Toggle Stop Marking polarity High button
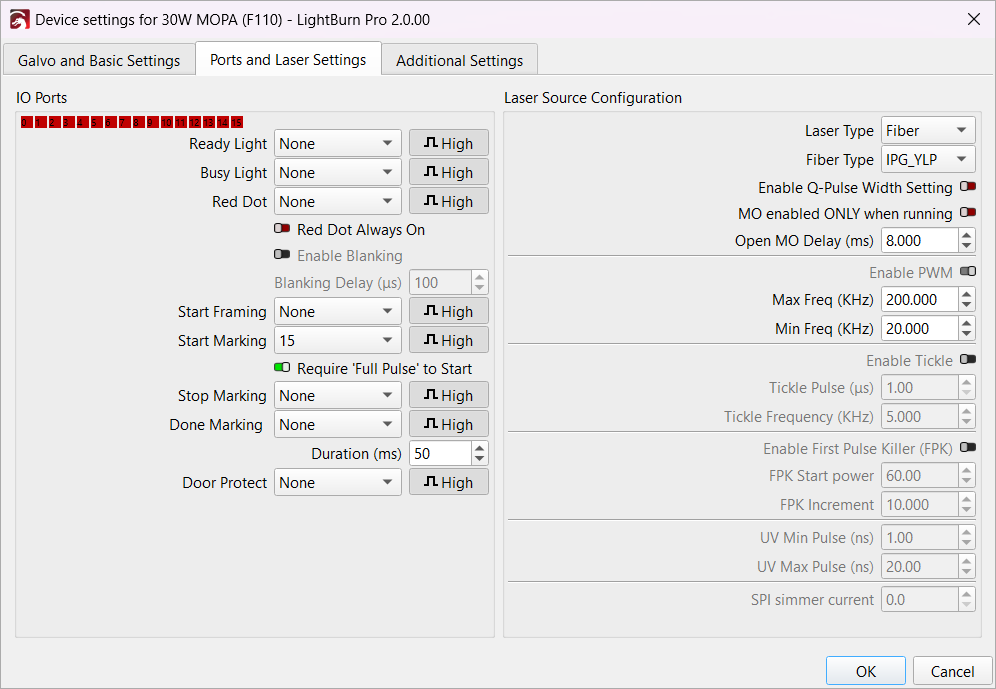The image size is (996, 689). [x=448, y=396]
